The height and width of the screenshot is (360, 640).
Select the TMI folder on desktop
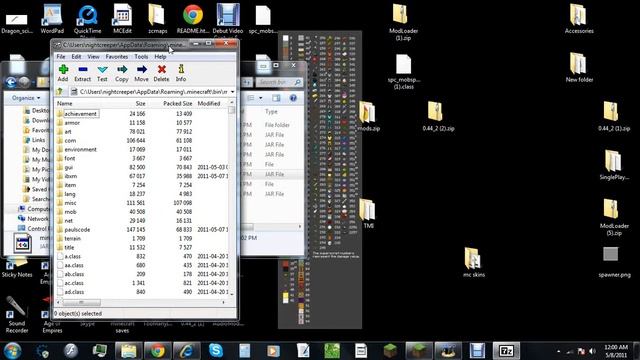pos(368,213)
